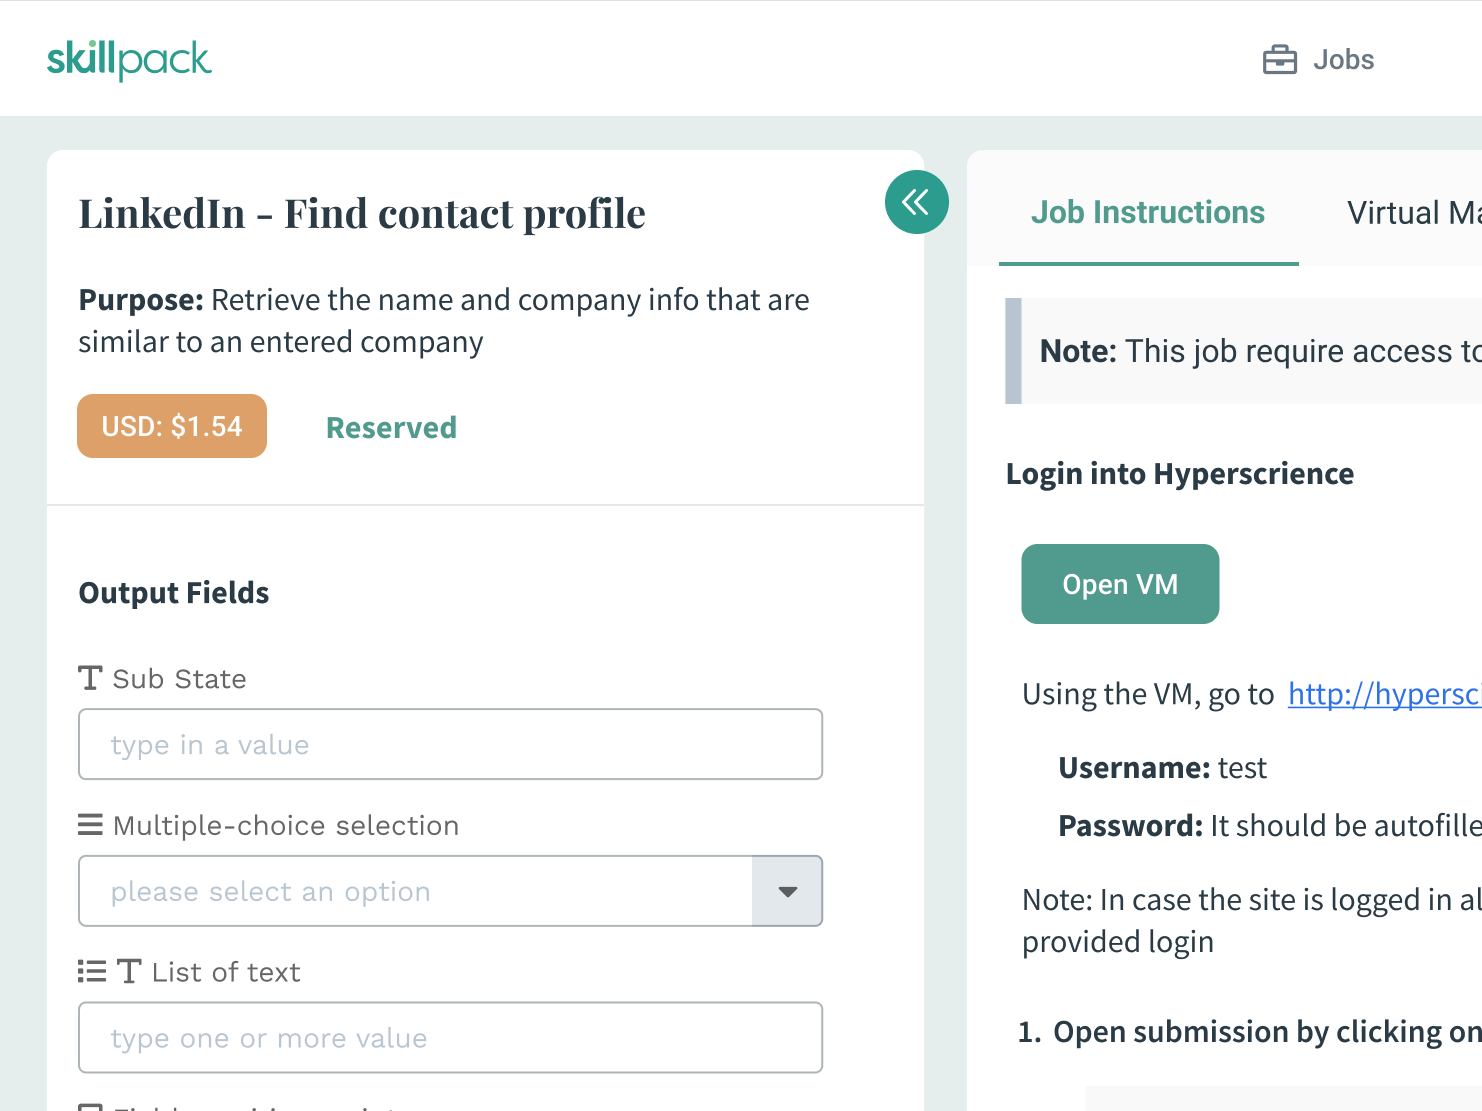Expand the Multiple-choice selection dropdown arrow
Image resolution: width=1482 pixels, height=1111 pixels.
click(x=788, y=891)
